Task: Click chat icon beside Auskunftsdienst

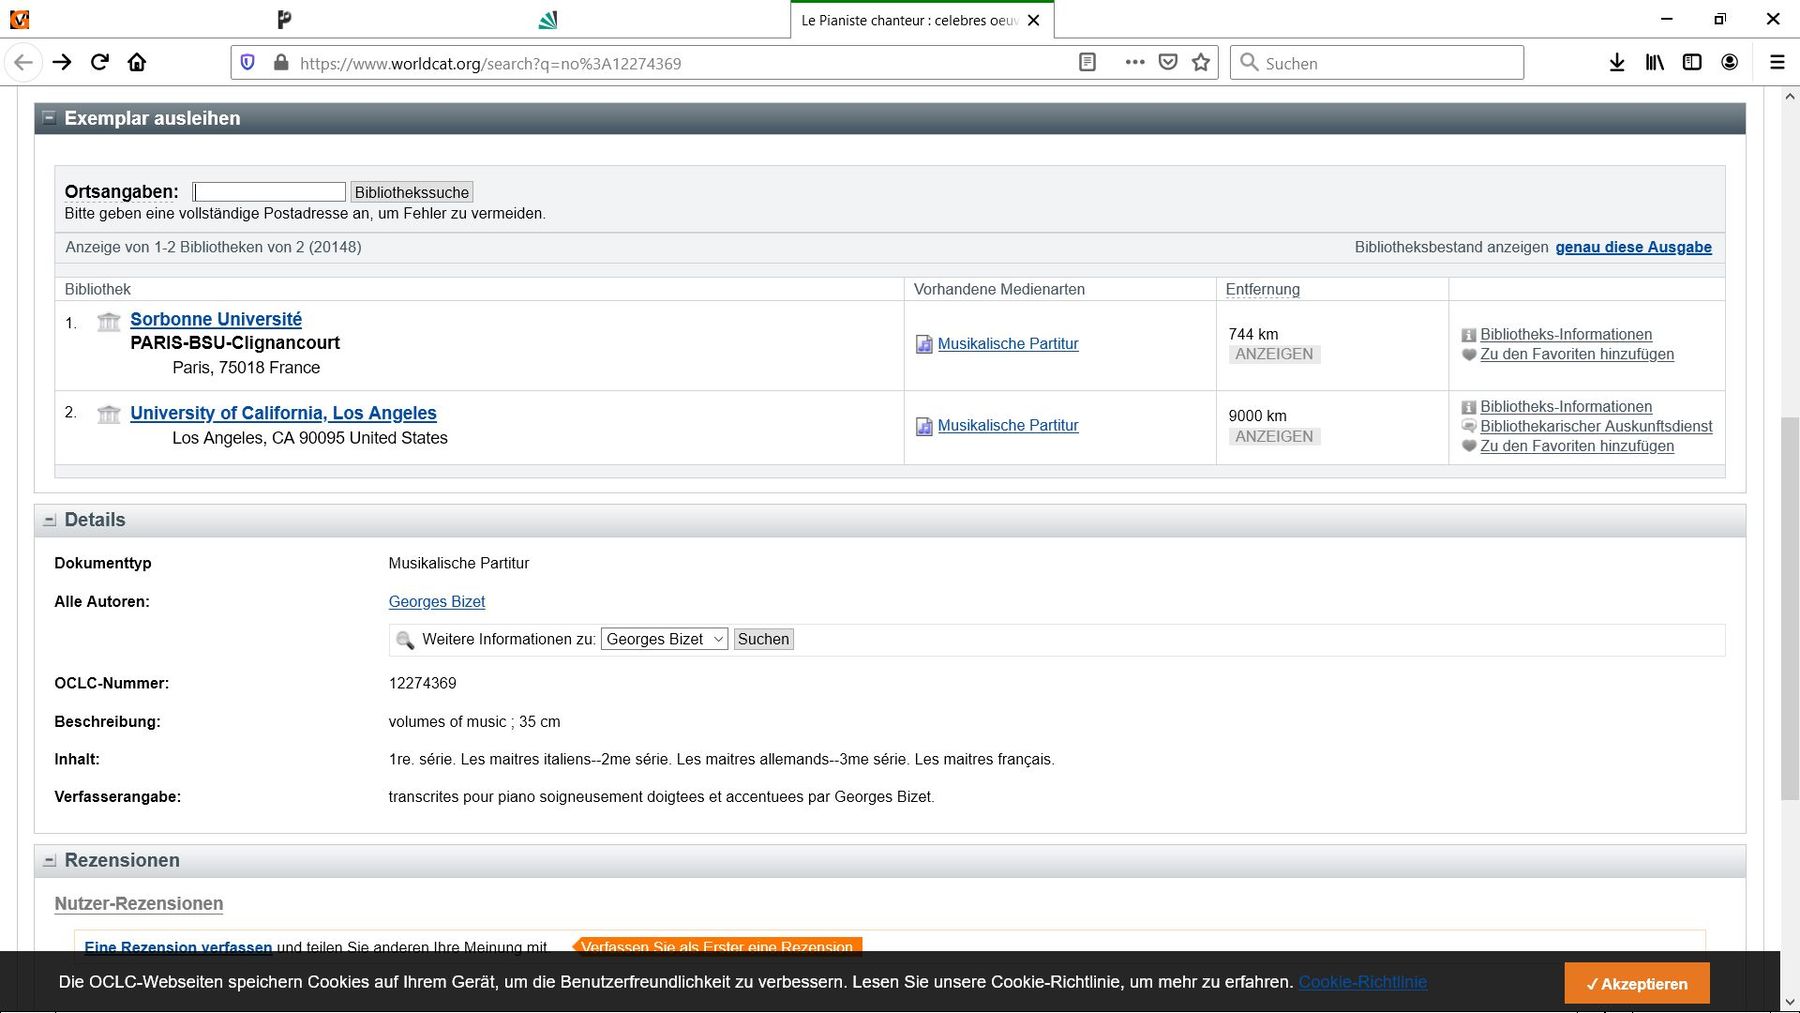Action: 1468,426
